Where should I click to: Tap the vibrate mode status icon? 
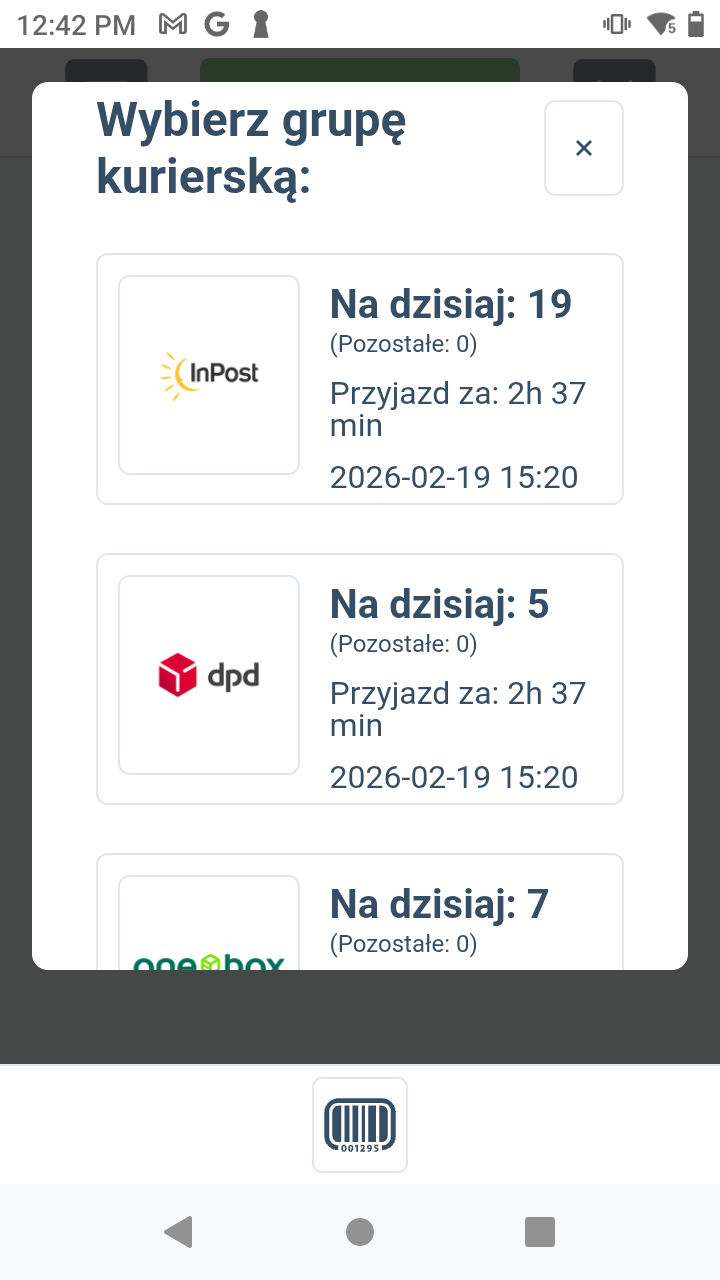point(617,24)
